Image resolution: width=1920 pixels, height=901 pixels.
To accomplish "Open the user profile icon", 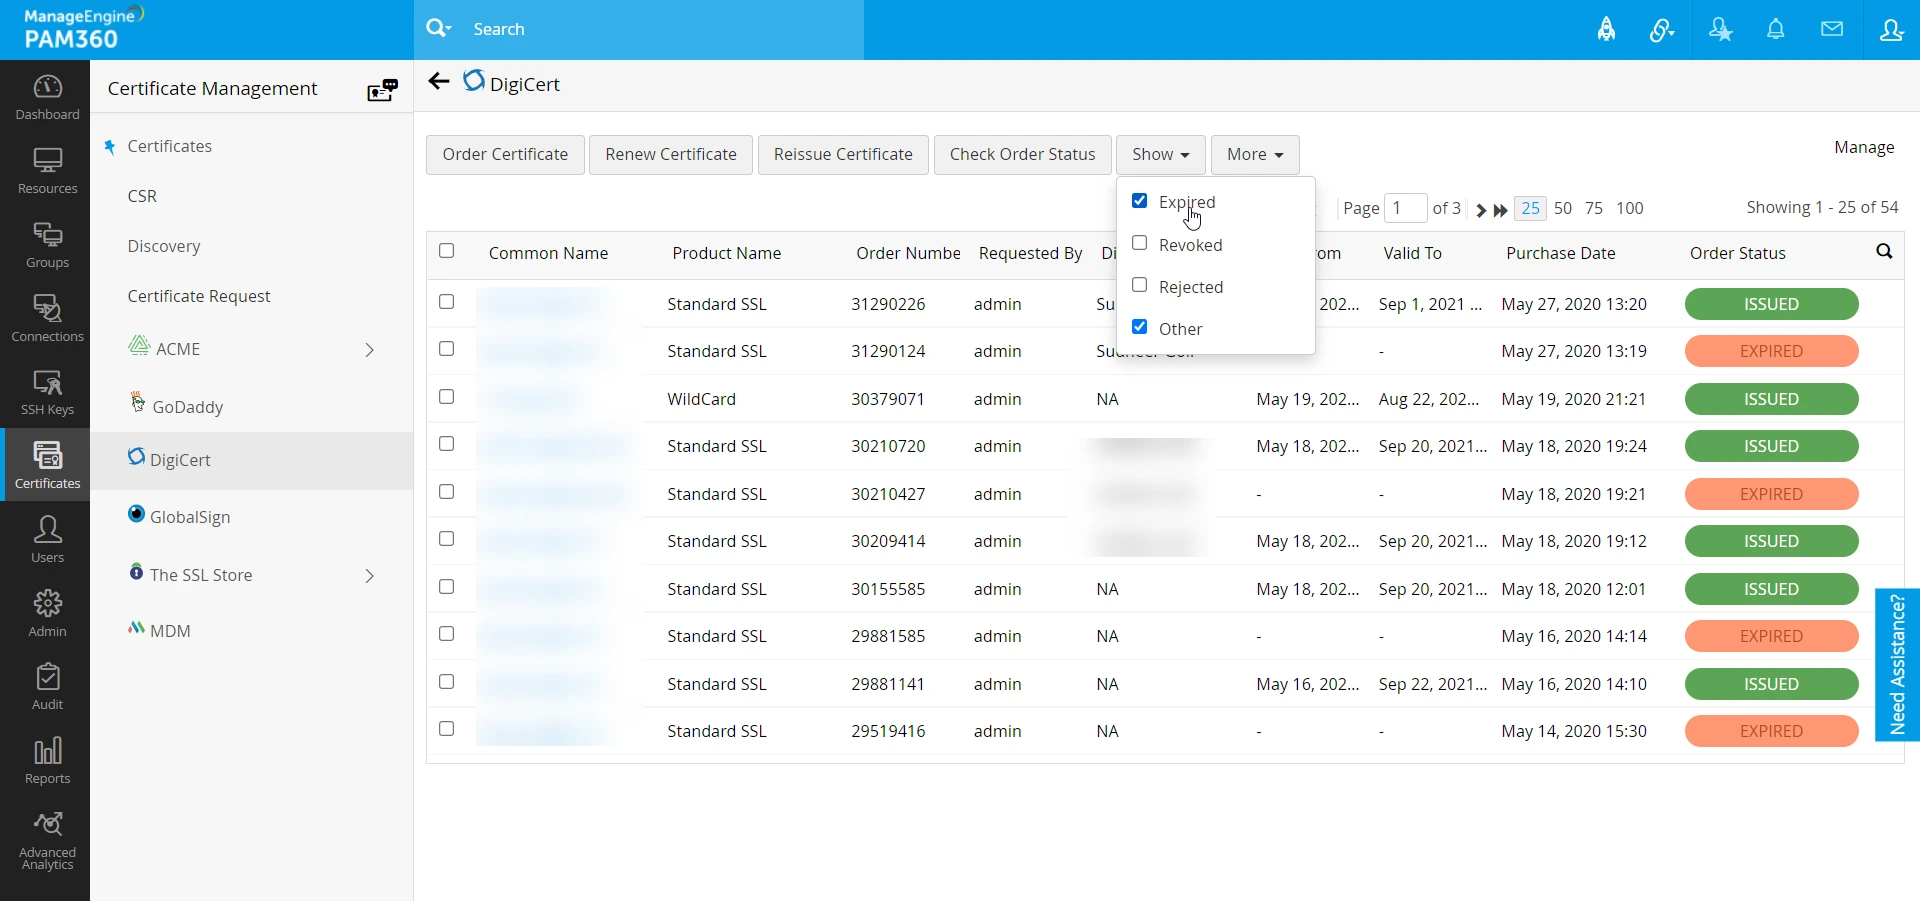I will (1890, 30).
